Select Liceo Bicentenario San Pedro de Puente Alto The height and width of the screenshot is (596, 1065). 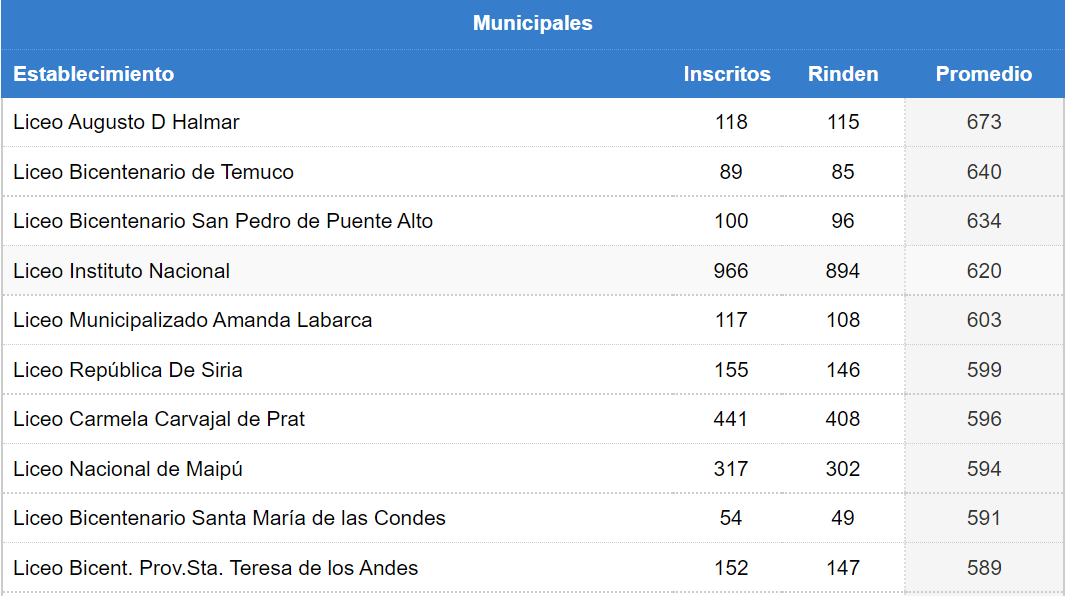coord(223,221)
